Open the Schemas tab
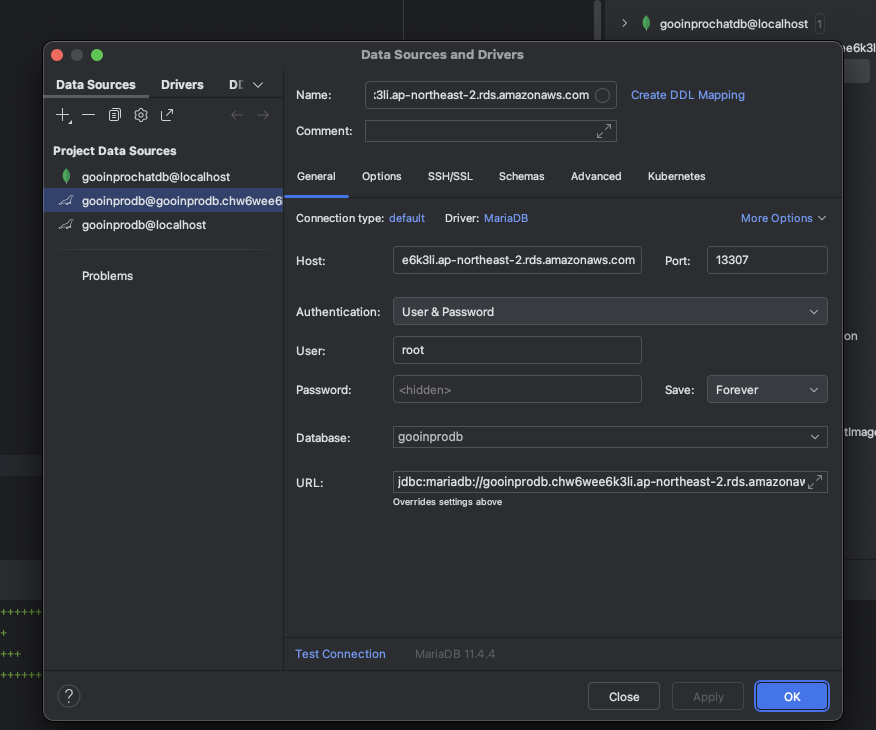 click(521, 176)
